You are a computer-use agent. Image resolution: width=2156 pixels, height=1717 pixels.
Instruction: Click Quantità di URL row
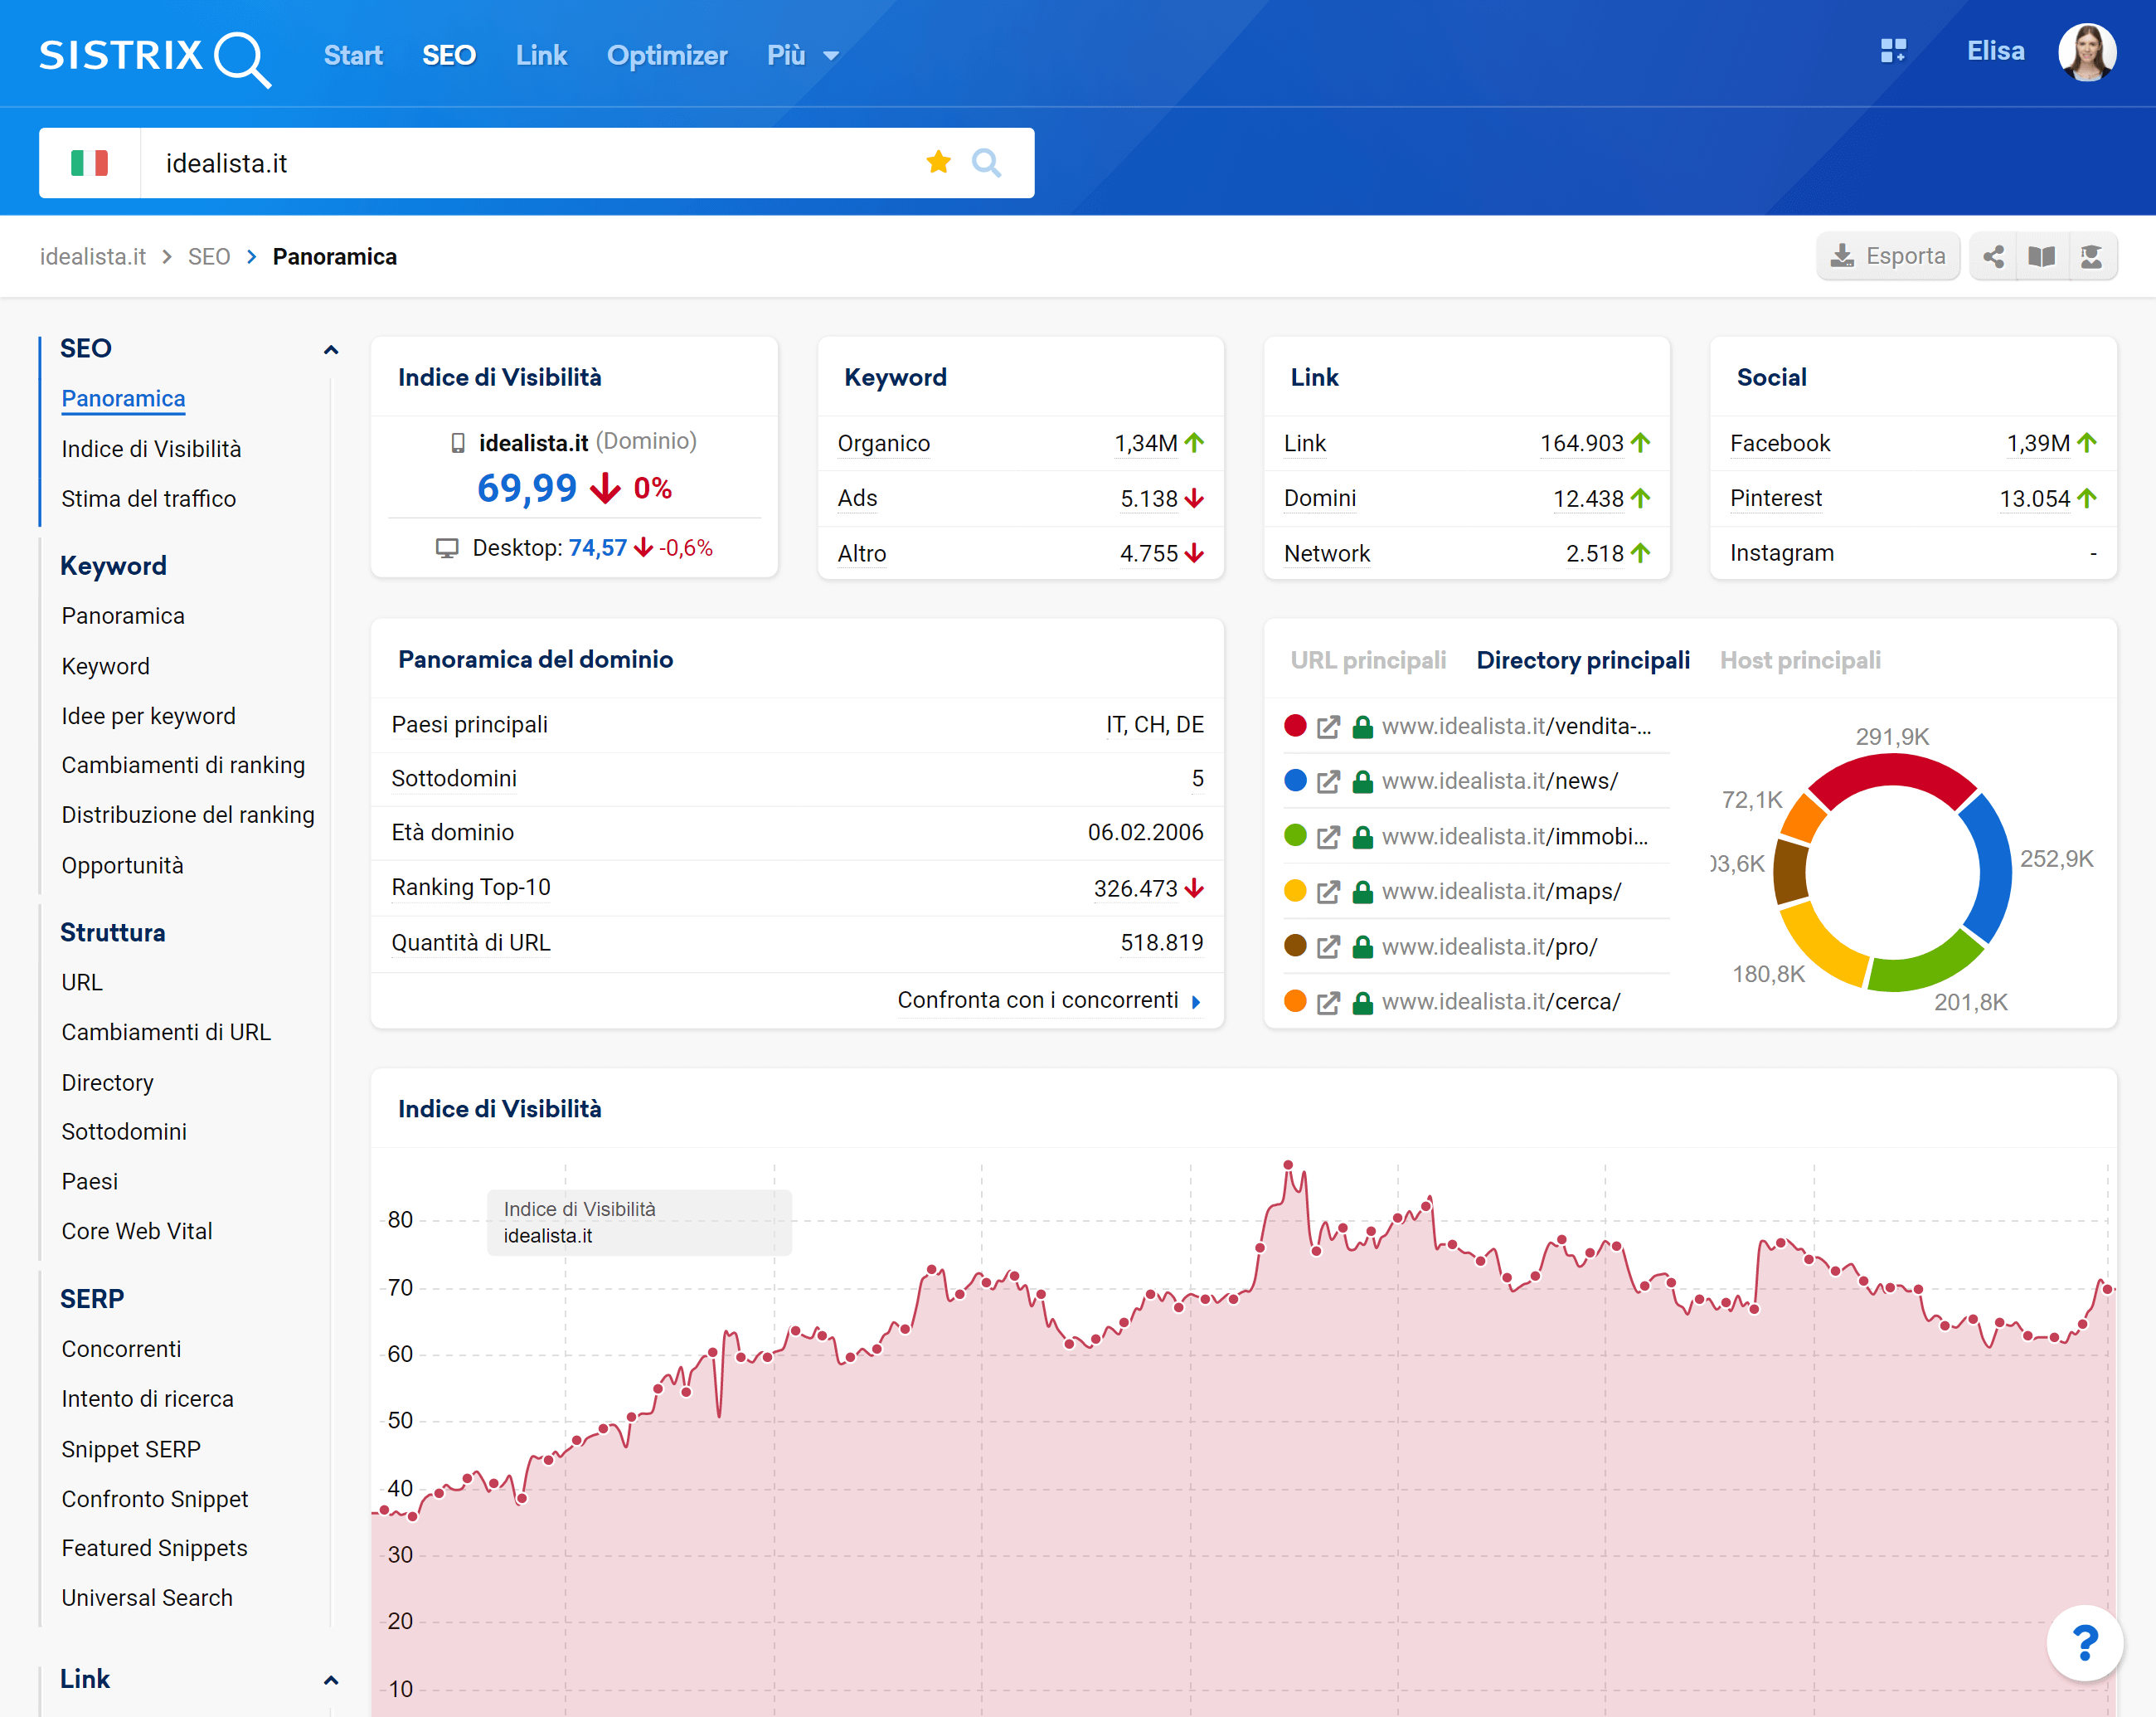797,943
